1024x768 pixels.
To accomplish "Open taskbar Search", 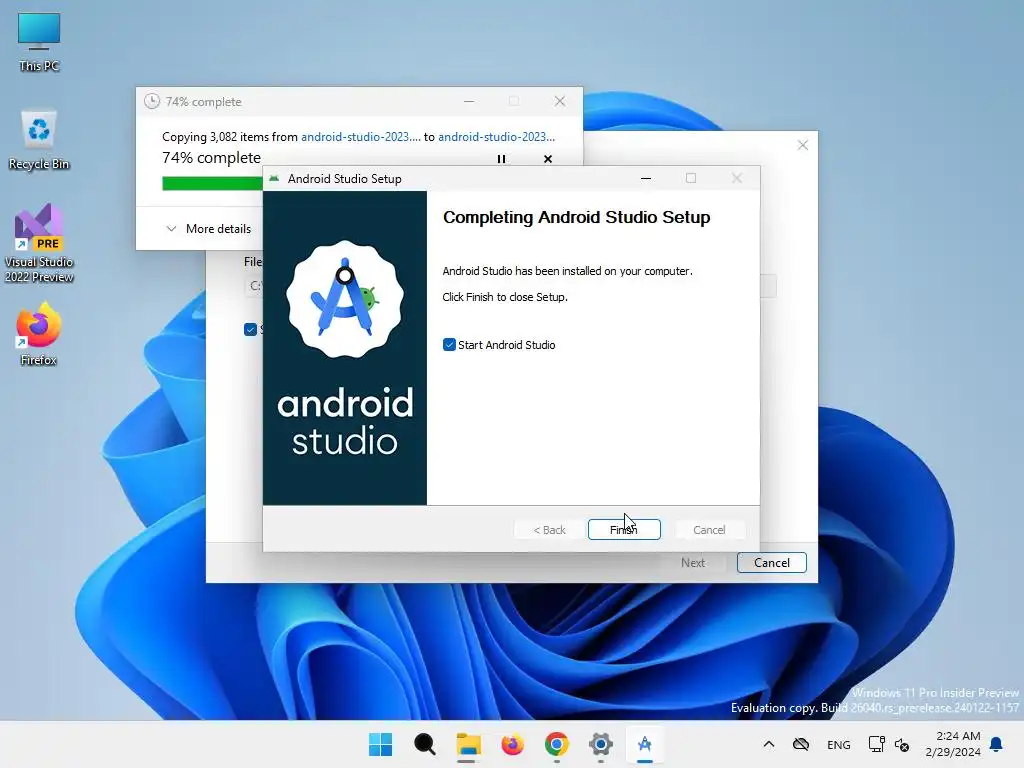I will [x=424, y=744].
